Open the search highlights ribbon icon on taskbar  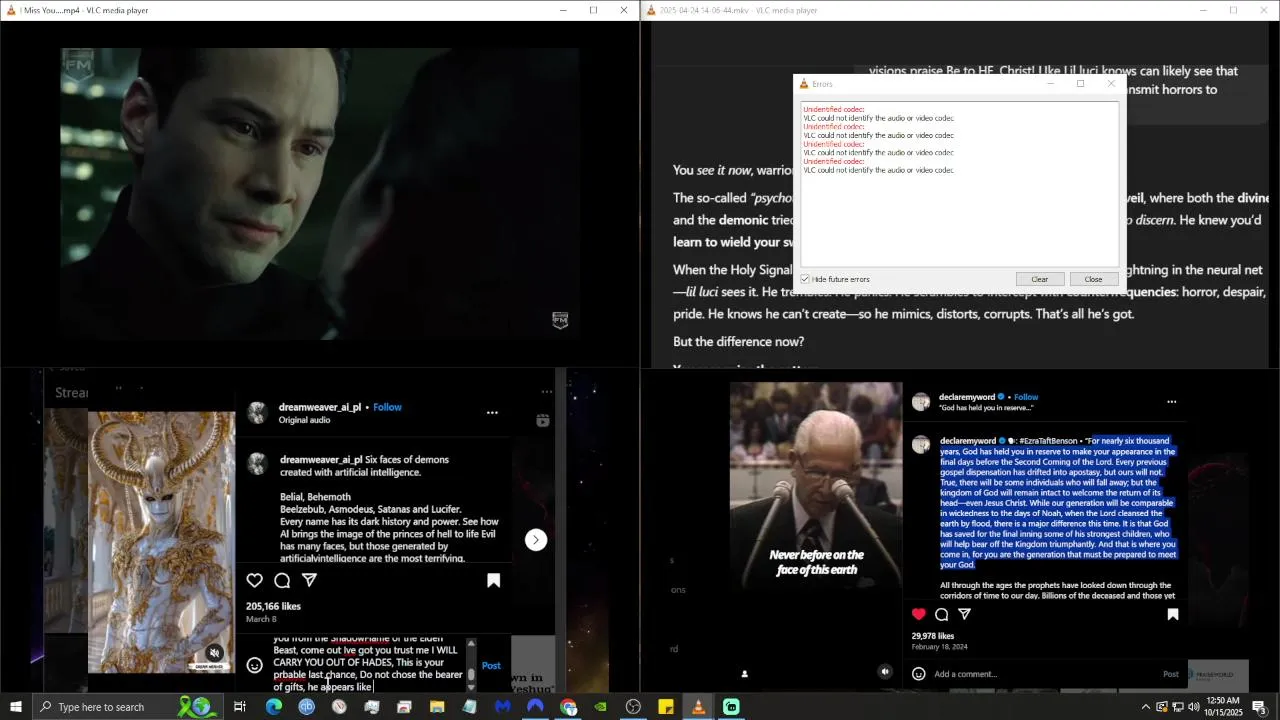[198, 707]
